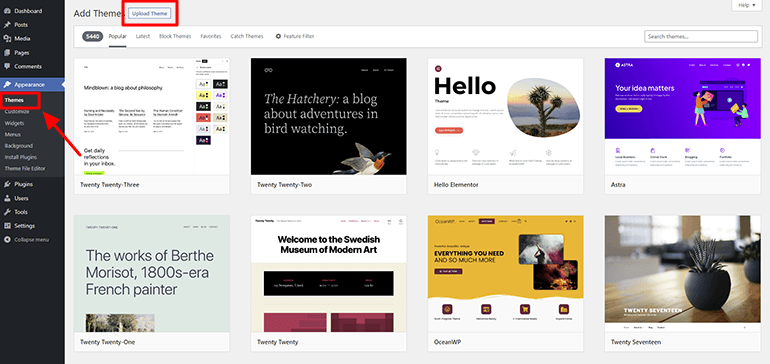Viewport: 770px width, 364px height.
Task: Go to Media in sidebar
Action: [22, 38]
